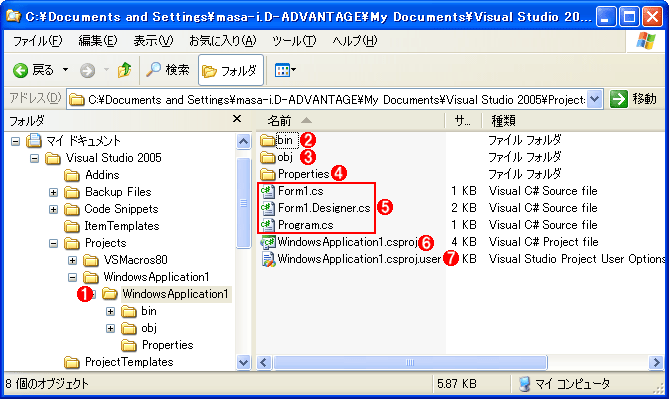Screen dimensions: 669x399
Task: Click the Visual Studio 2005 folder icon
Action: [x=53, y=158]
